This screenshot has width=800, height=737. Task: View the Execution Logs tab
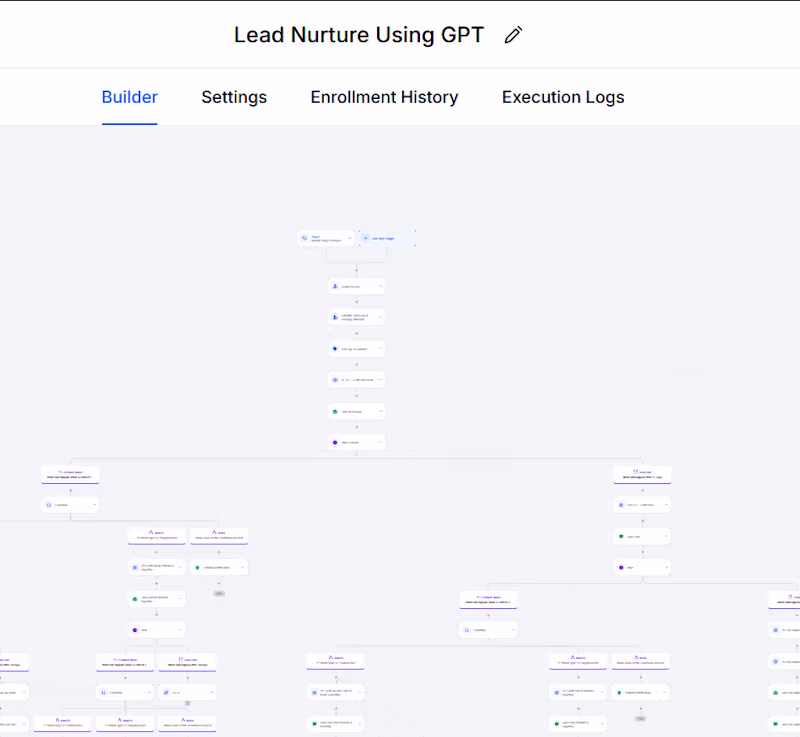pos(563,97)
